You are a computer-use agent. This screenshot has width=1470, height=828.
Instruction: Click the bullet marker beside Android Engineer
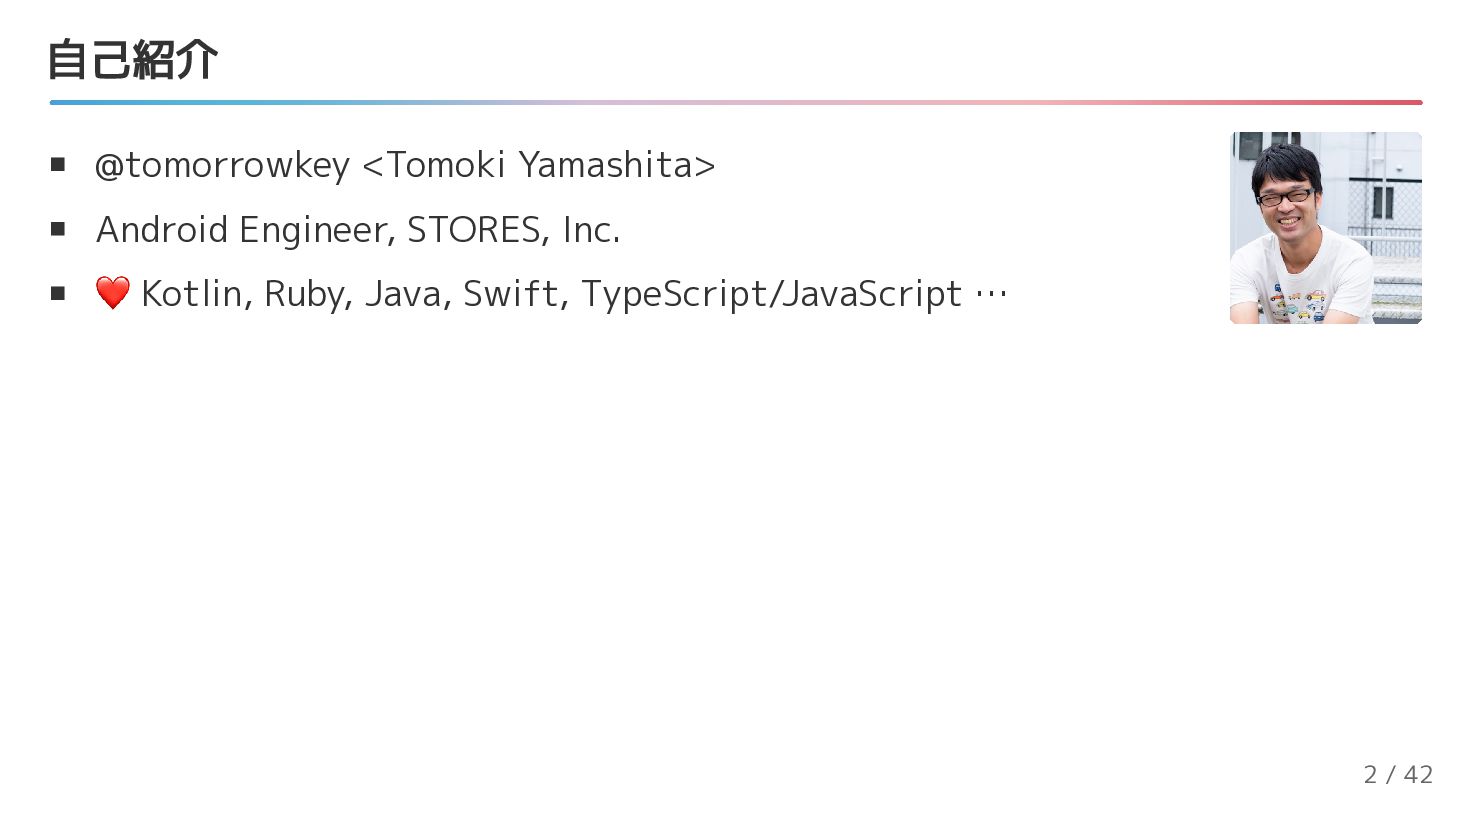click(x=58, y=230)
